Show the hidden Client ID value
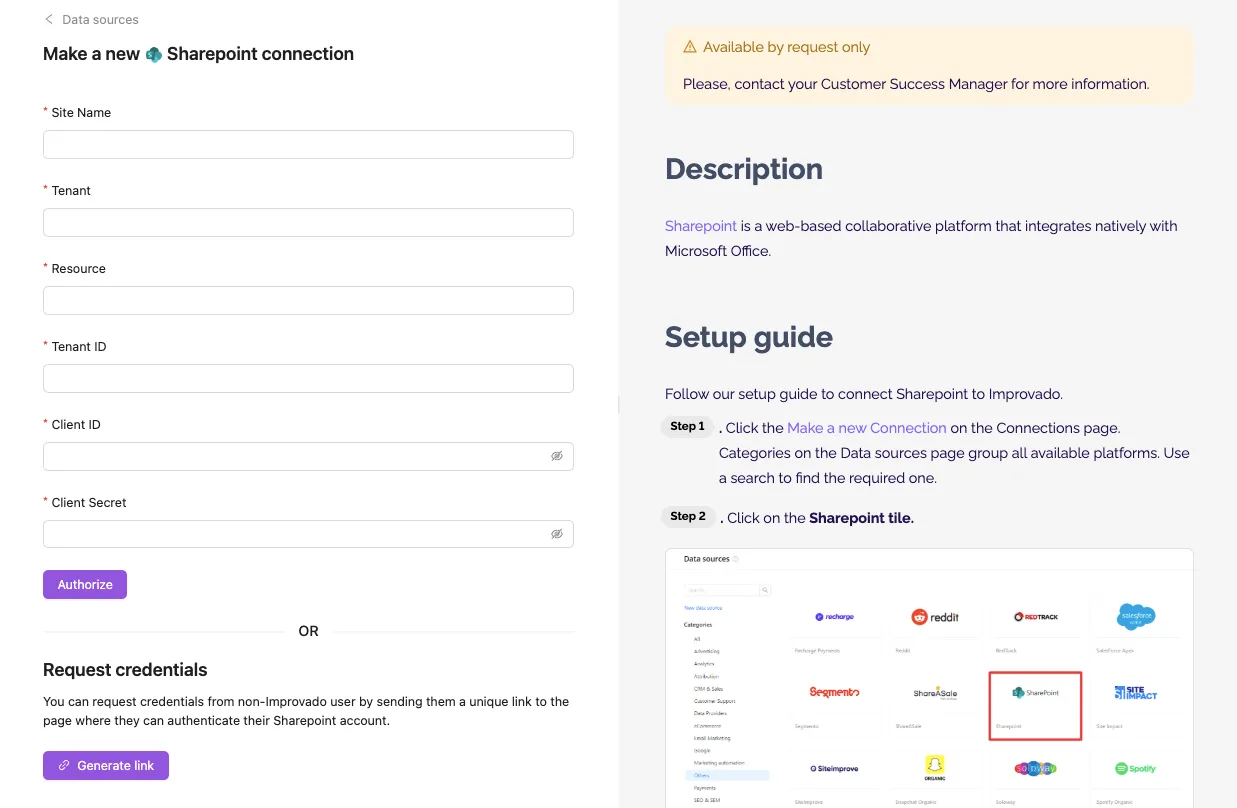1237x808 pixels. (557, 456)
